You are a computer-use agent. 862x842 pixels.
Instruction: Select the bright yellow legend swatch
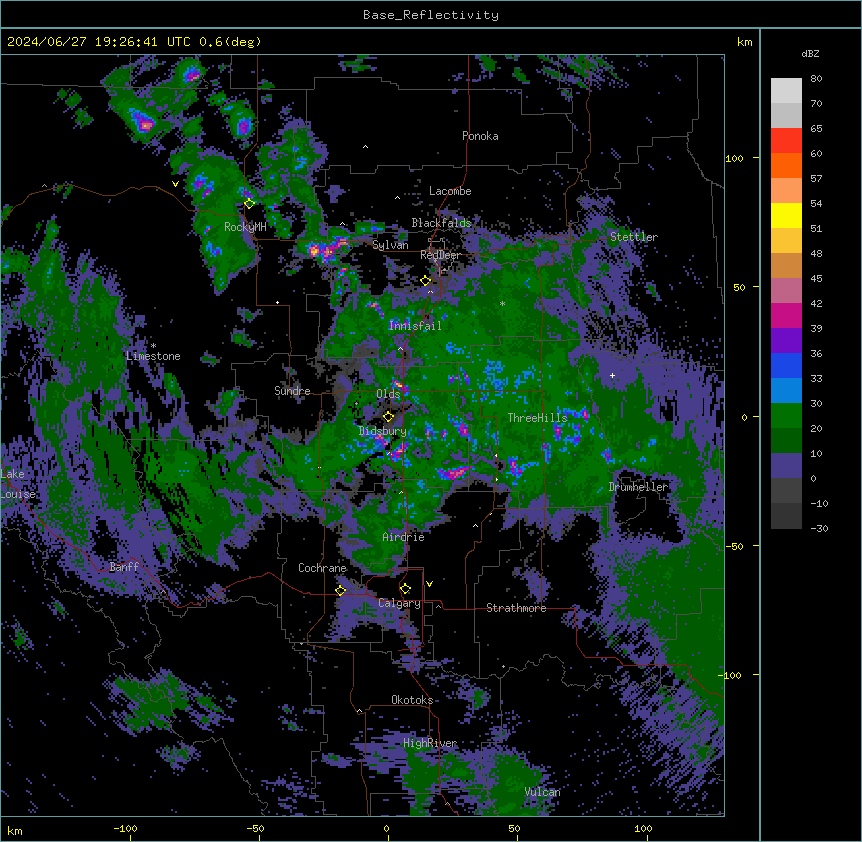(786, 215)
